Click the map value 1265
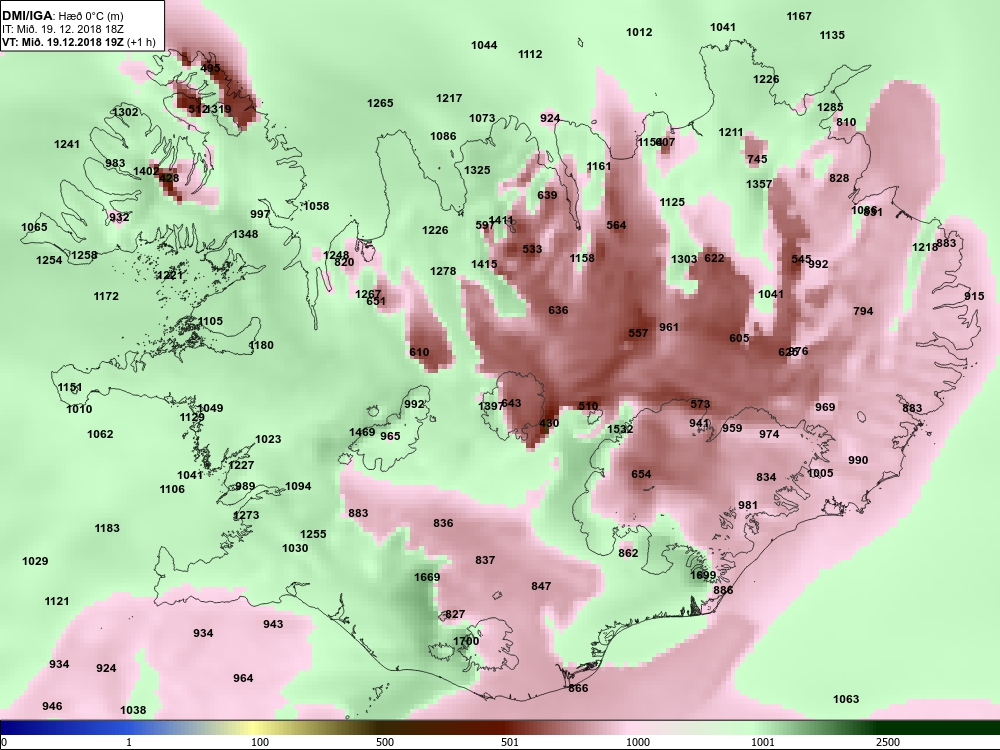1000x750 pixels. (380, 103)
